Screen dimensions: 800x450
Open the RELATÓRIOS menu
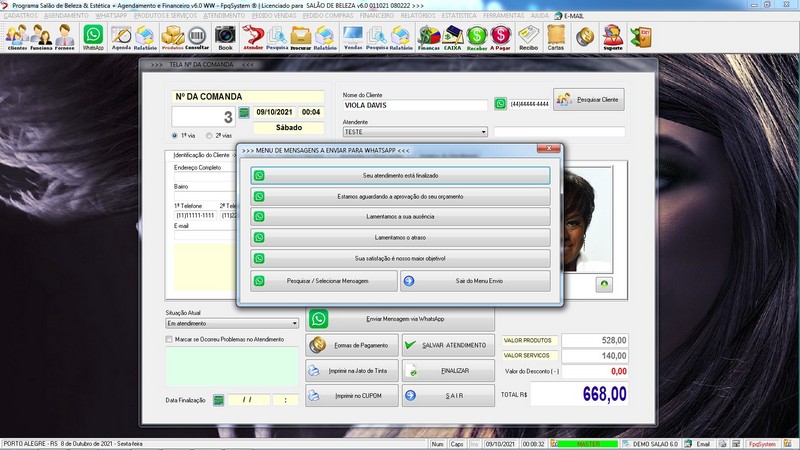tap(418, 16)
